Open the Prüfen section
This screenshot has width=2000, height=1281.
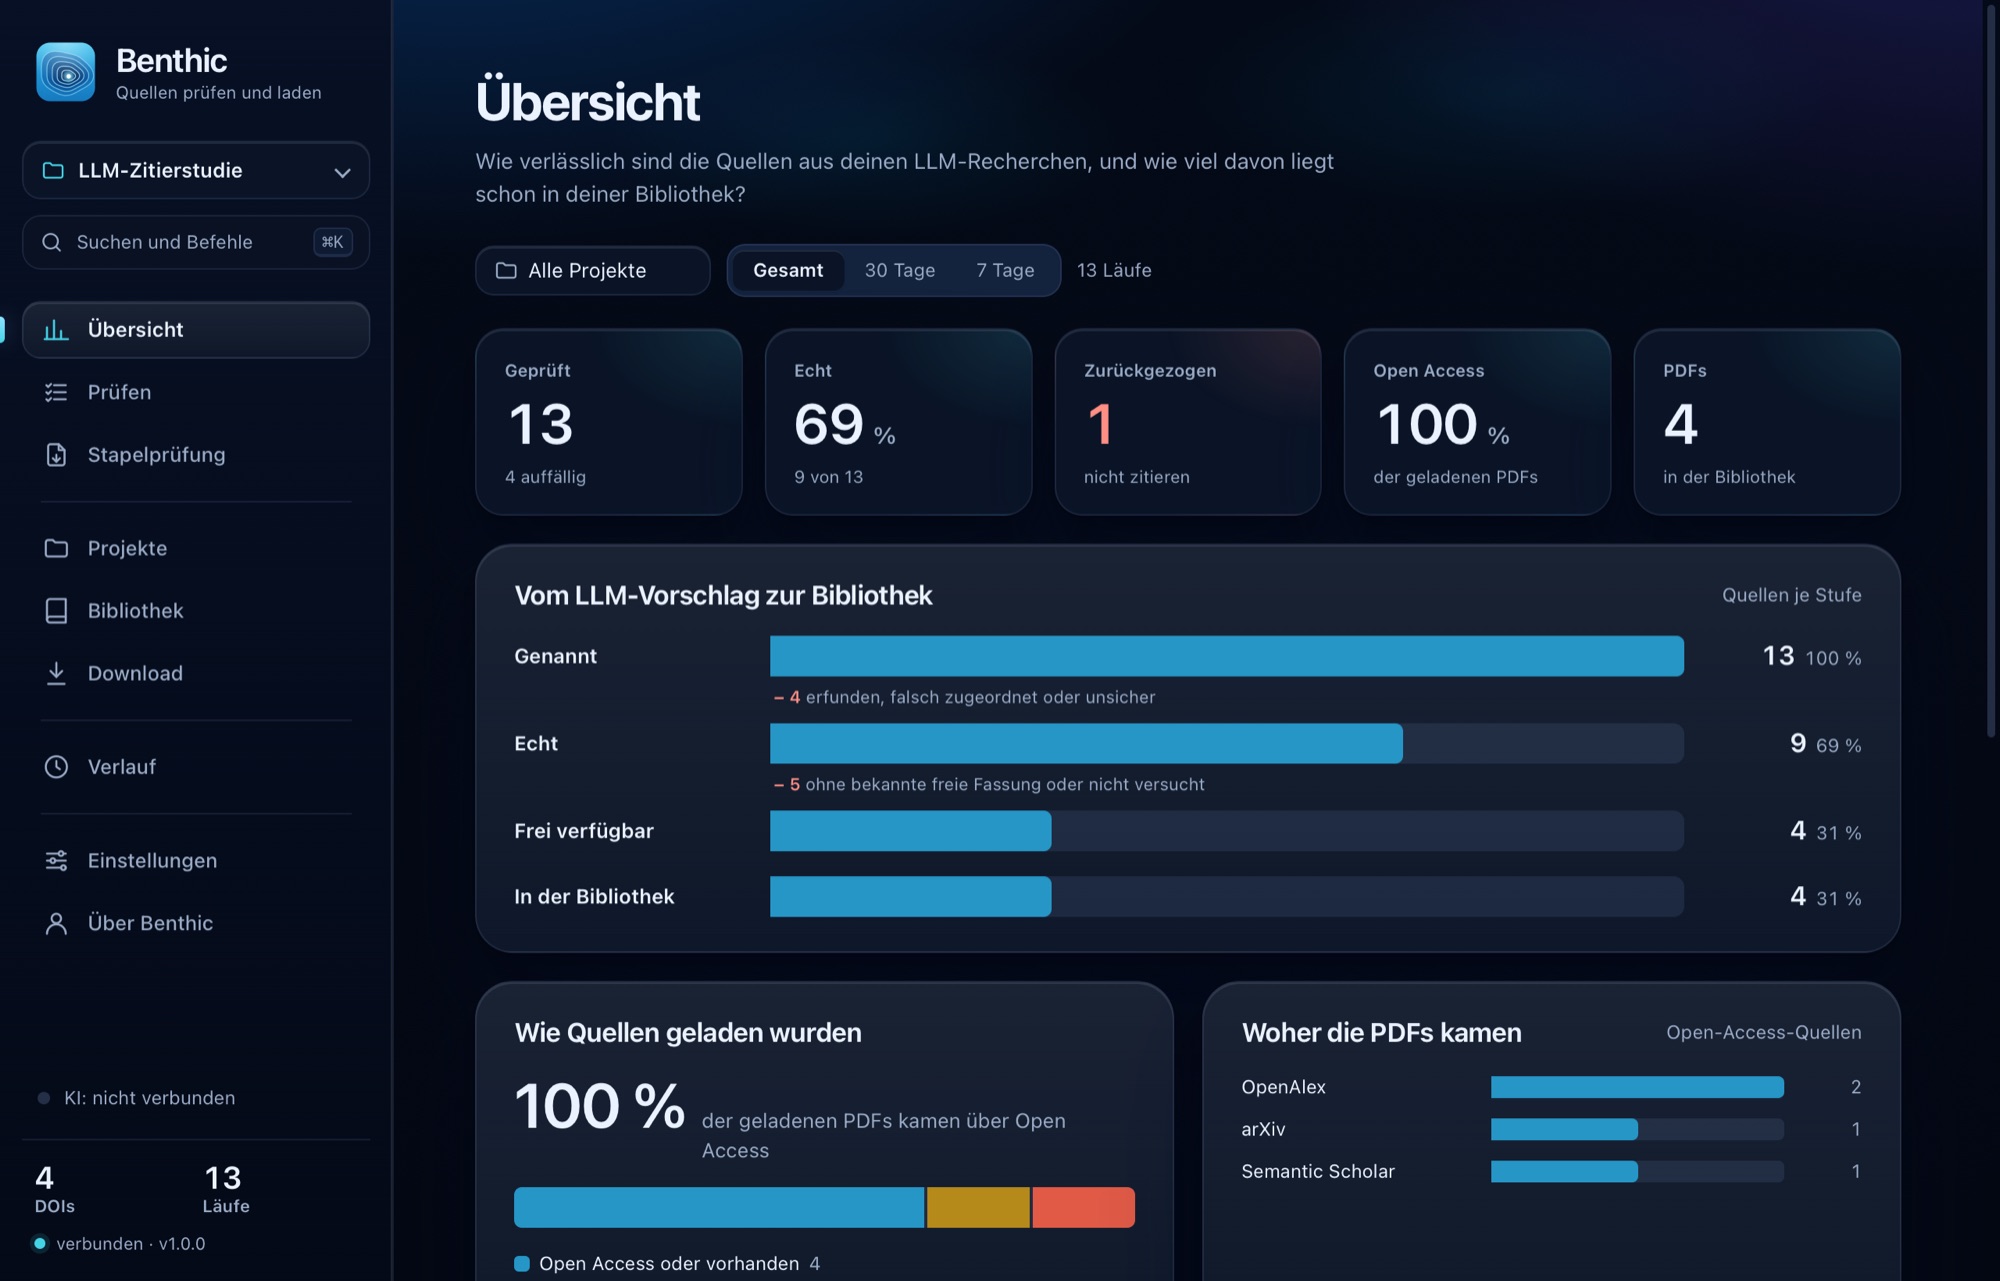coord(196,392)
